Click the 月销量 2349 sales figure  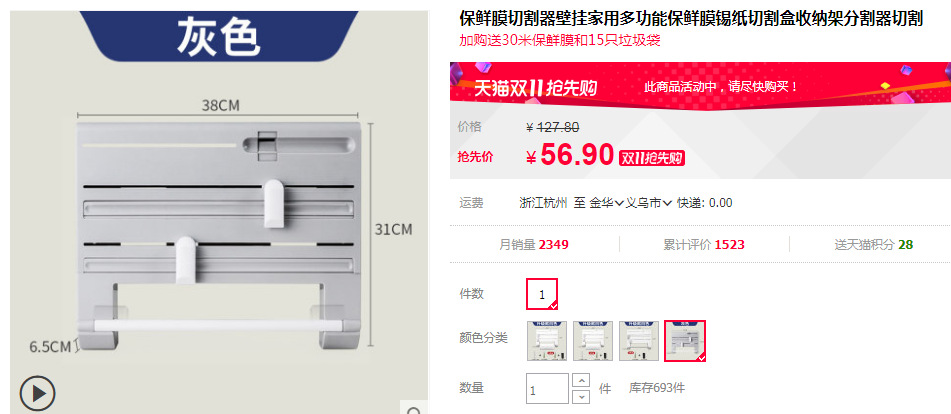point(534,245)
